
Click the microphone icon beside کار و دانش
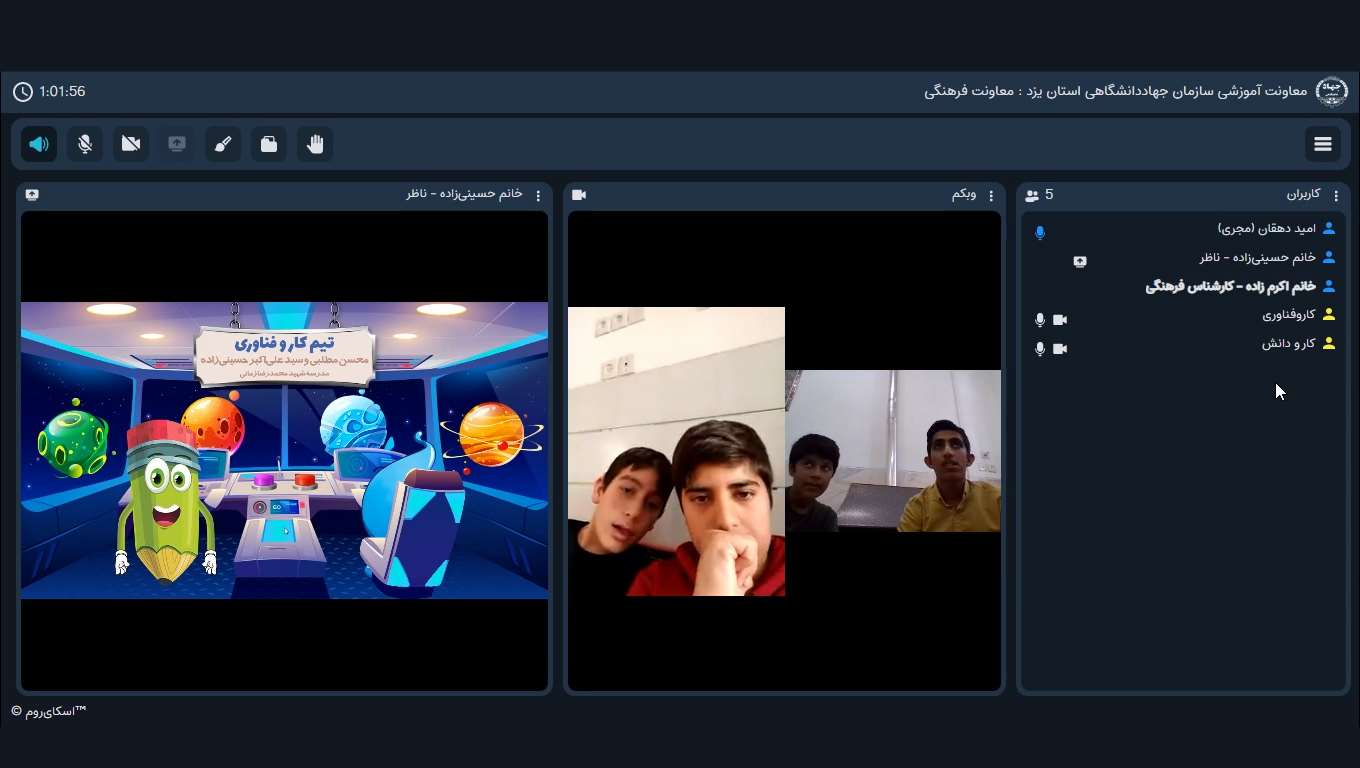[x=1040, y=349]
